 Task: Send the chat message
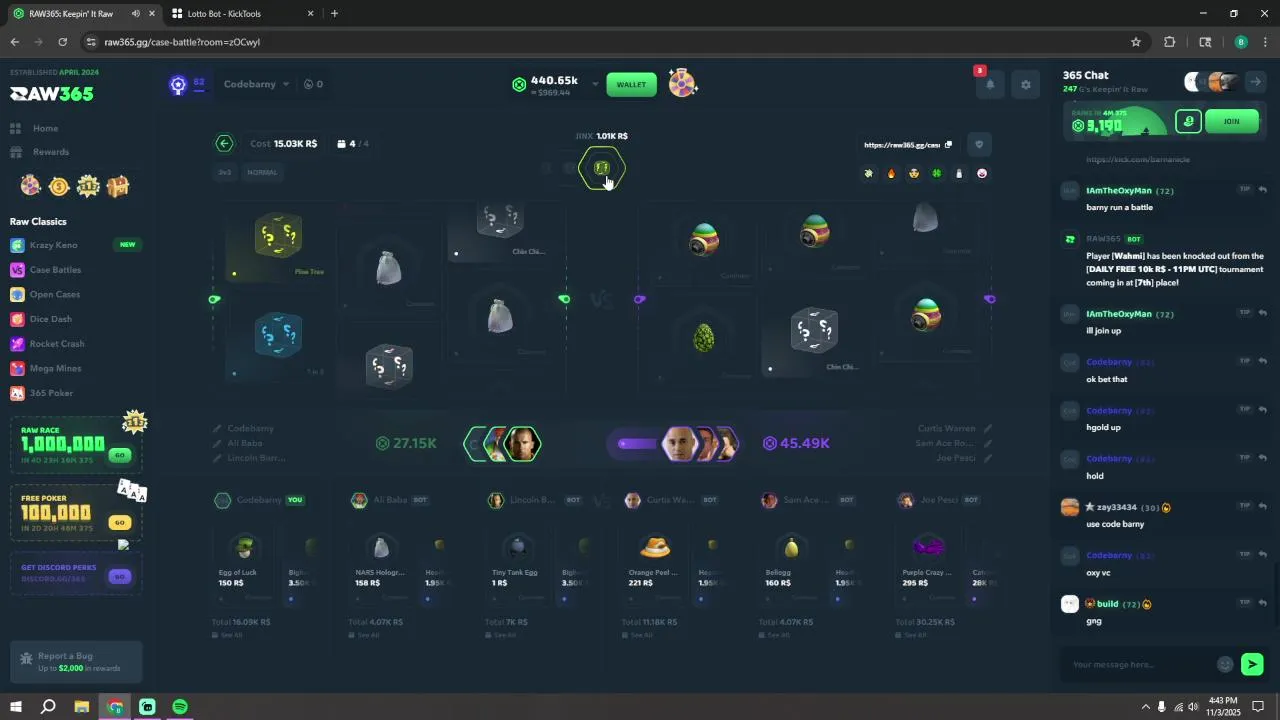[x=1252, y=664]
